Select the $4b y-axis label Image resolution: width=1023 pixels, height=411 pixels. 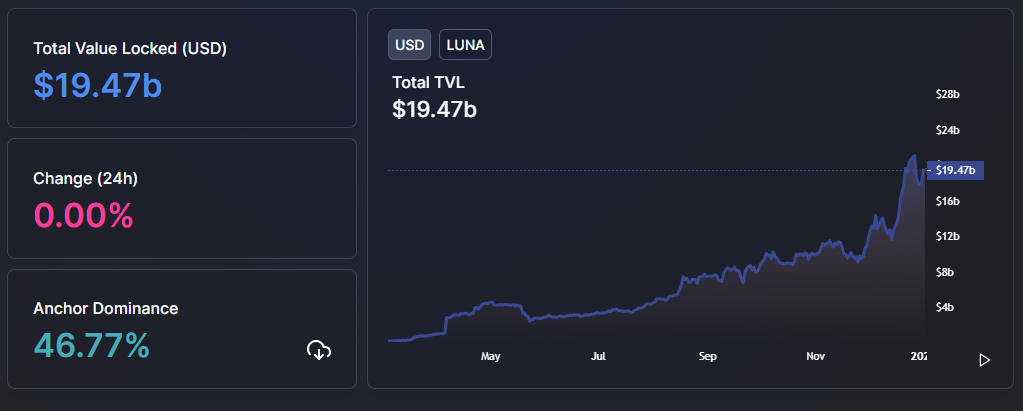(945, 307)
